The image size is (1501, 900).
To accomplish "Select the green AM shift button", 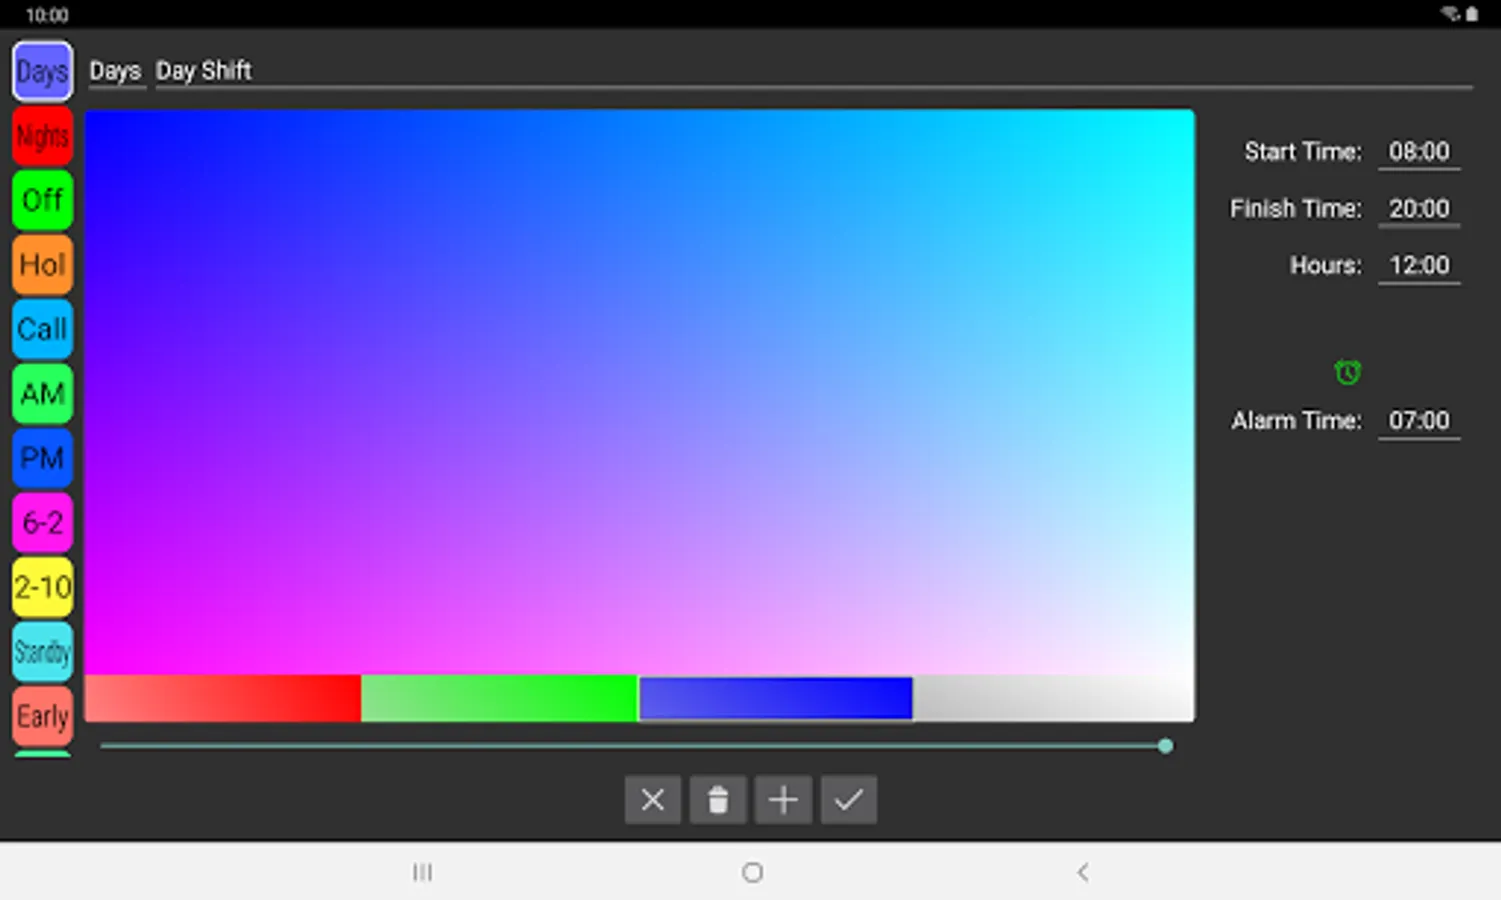I will 42,394.
